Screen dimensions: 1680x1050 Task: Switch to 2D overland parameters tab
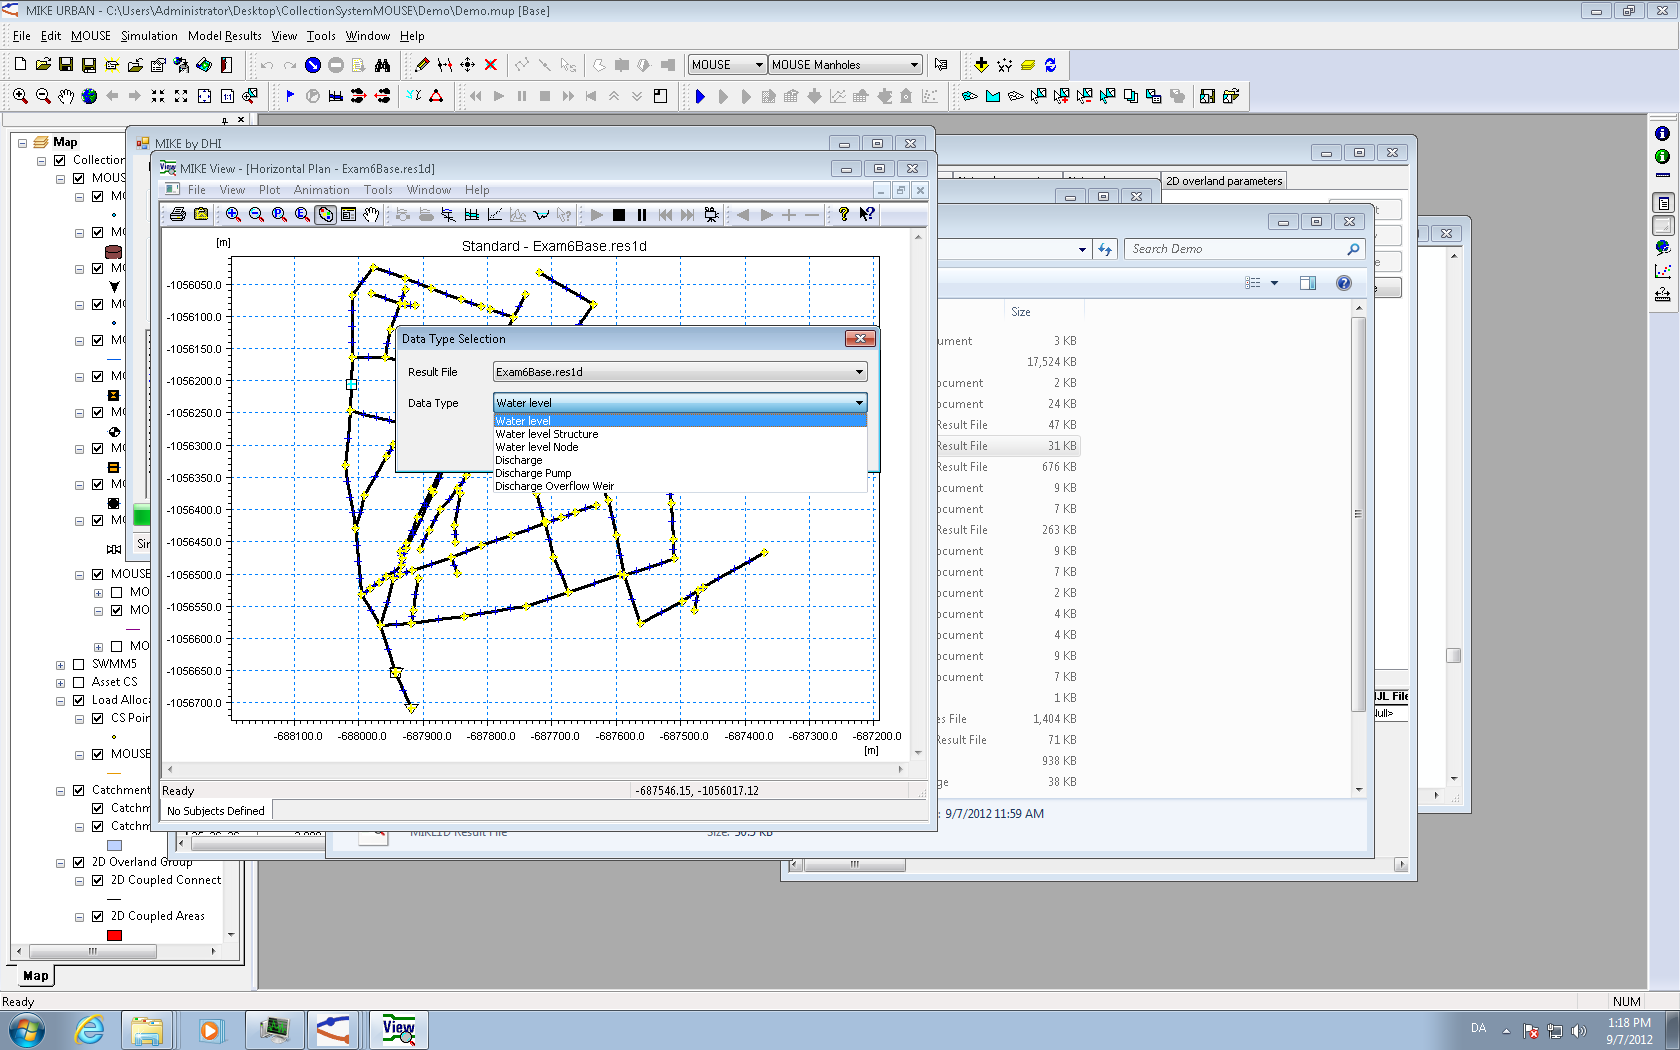coord(1224,181)
